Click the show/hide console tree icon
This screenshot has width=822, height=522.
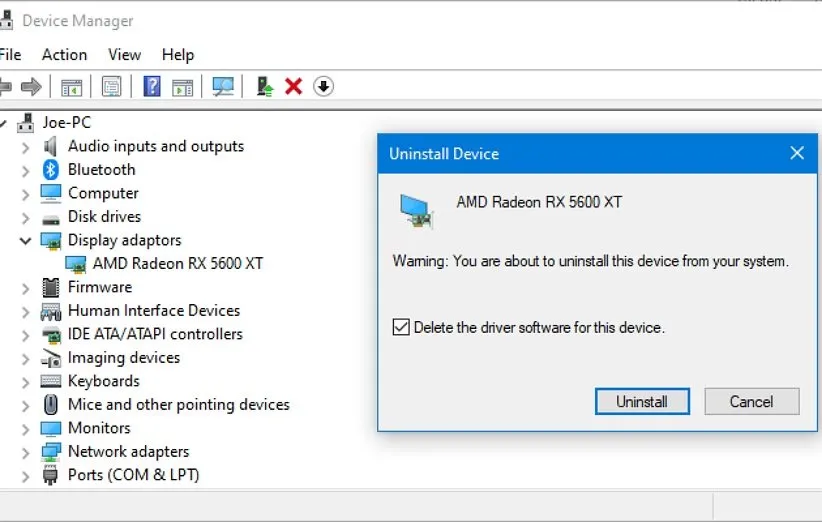pos(72,87)
